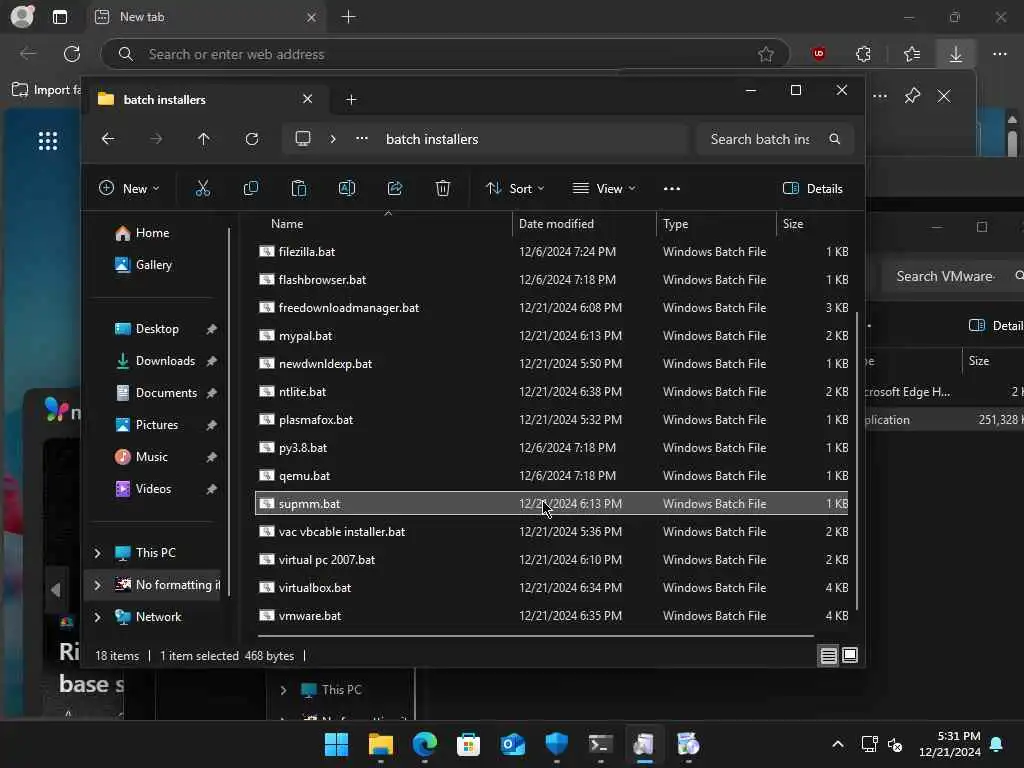This screenshot has height=768, width=1024.
Task: Open Terminal from taskbar
Action: coord(600,744)
